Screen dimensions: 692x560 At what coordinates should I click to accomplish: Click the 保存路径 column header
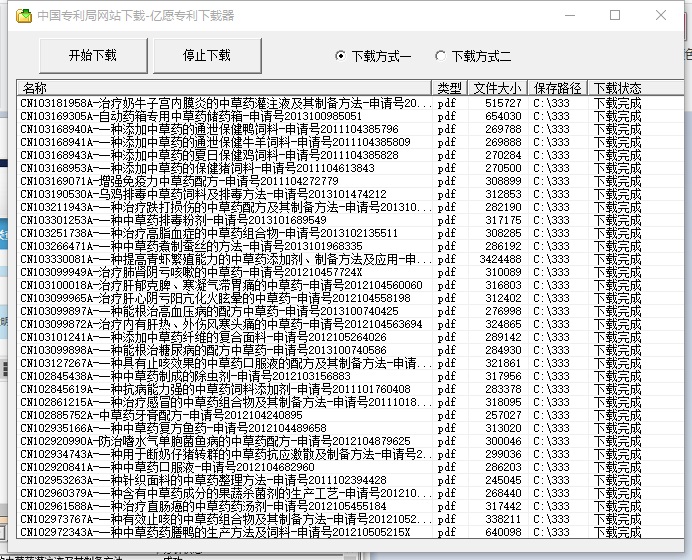557,88
